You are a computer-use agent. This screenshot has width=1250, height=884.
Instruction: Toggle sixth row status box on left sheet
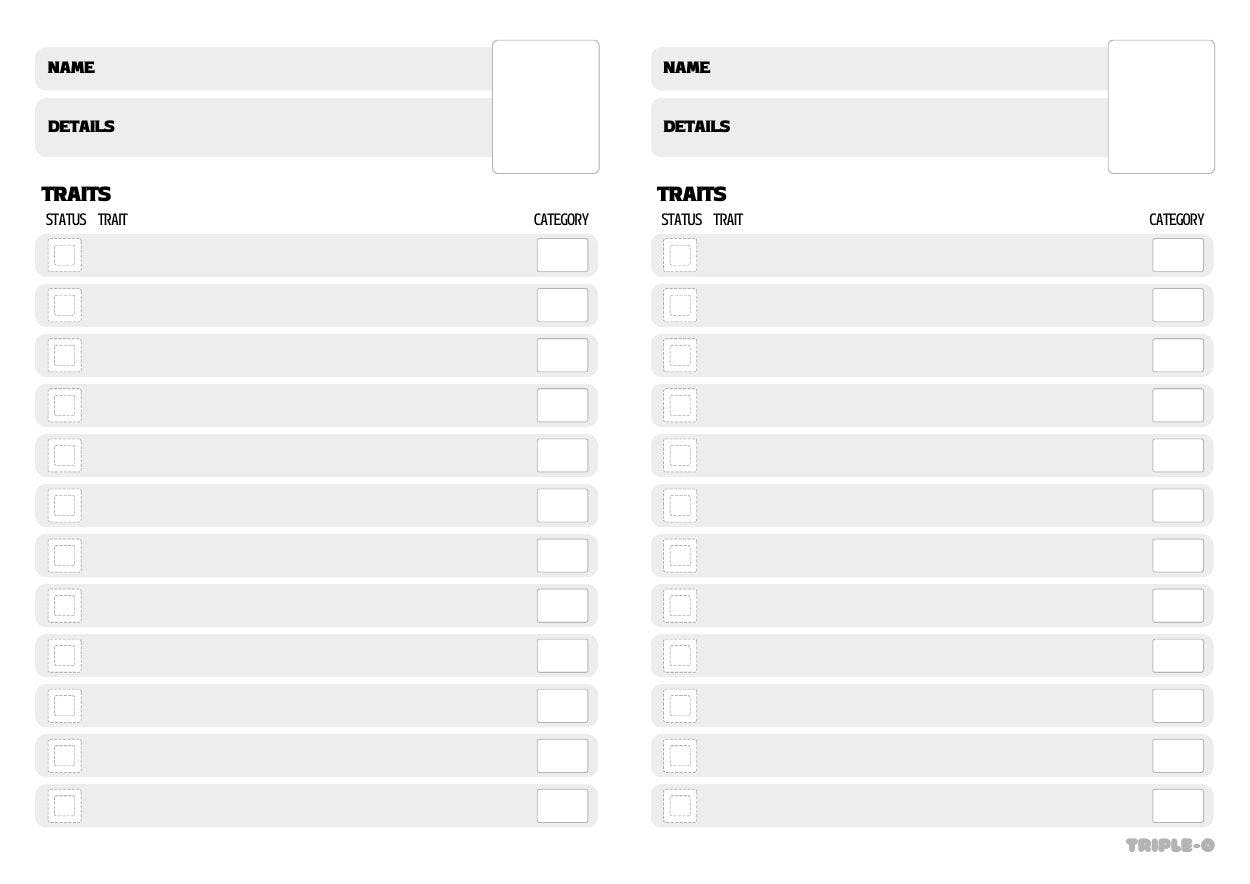pyautogui.click(x=64, y=505)
